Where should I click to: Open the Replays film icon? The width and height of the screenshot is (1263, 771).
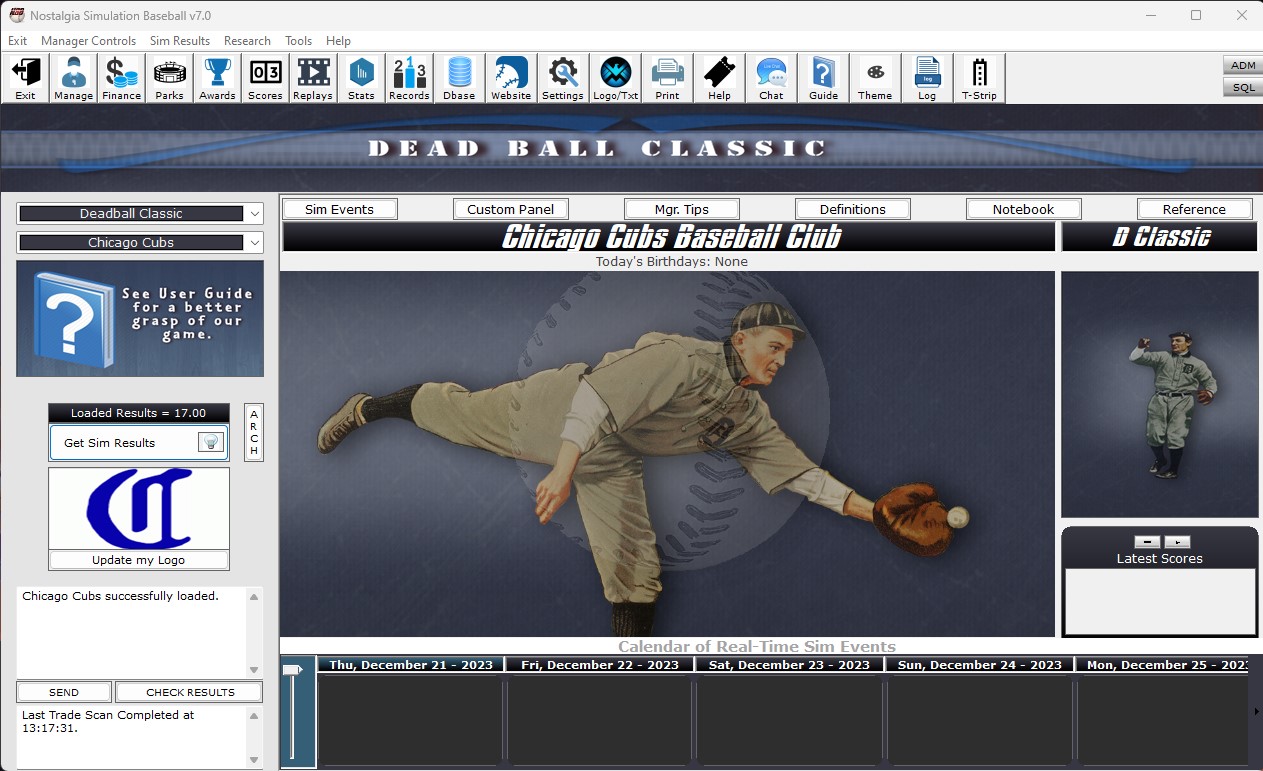[x=313, y=78]
